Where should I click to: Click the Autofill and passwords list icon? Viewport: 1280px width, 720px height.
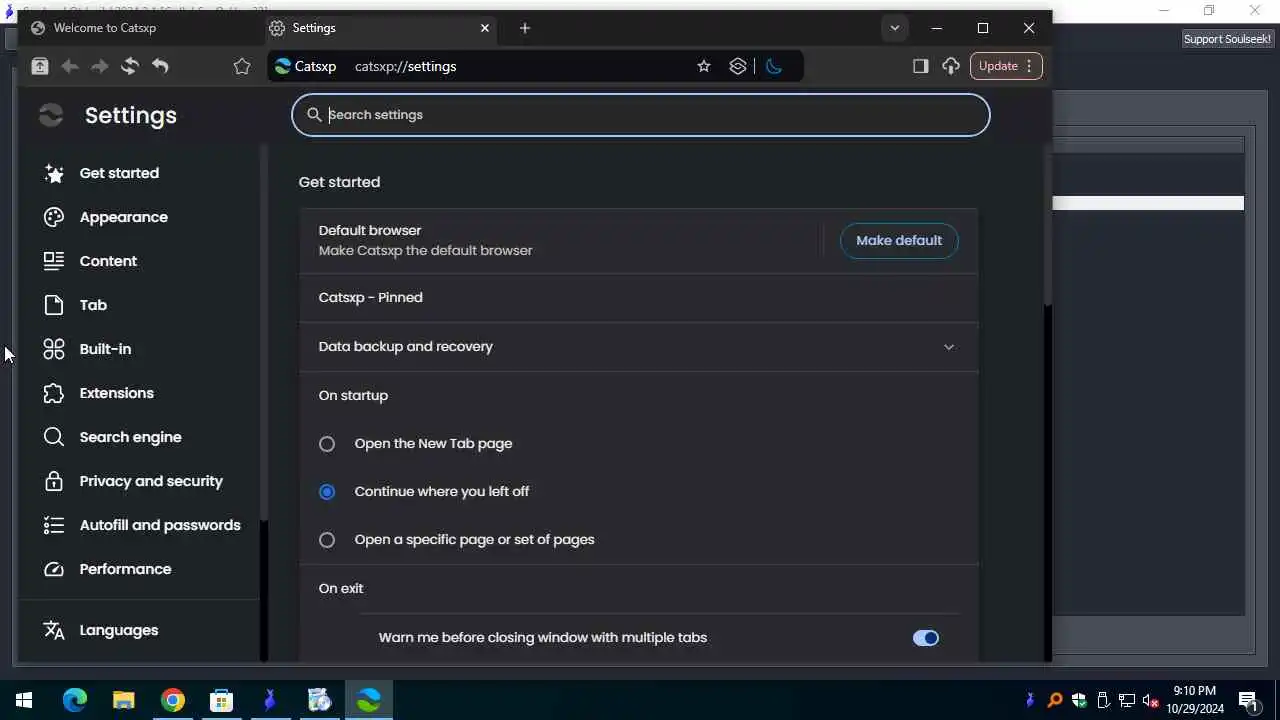click(x=54, y=525)
